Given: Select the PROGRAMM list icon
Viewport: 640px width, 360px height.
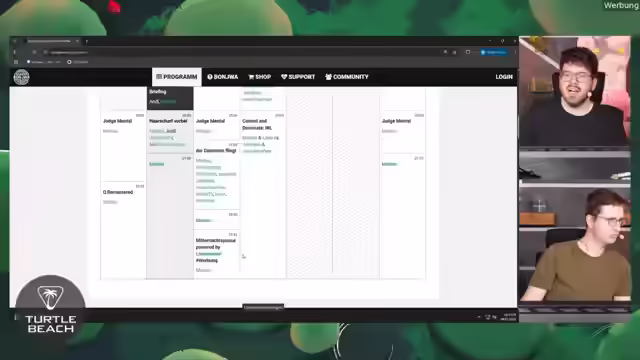Looking at the screenshot, I should point(159,77).
